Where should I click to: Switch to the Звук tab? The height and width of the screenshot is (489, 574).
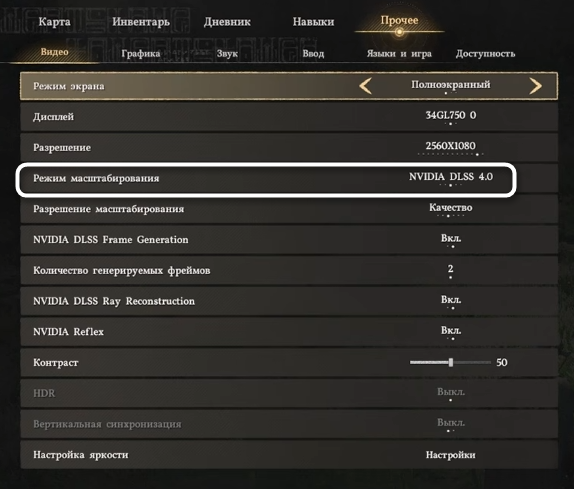coord(227,54)
